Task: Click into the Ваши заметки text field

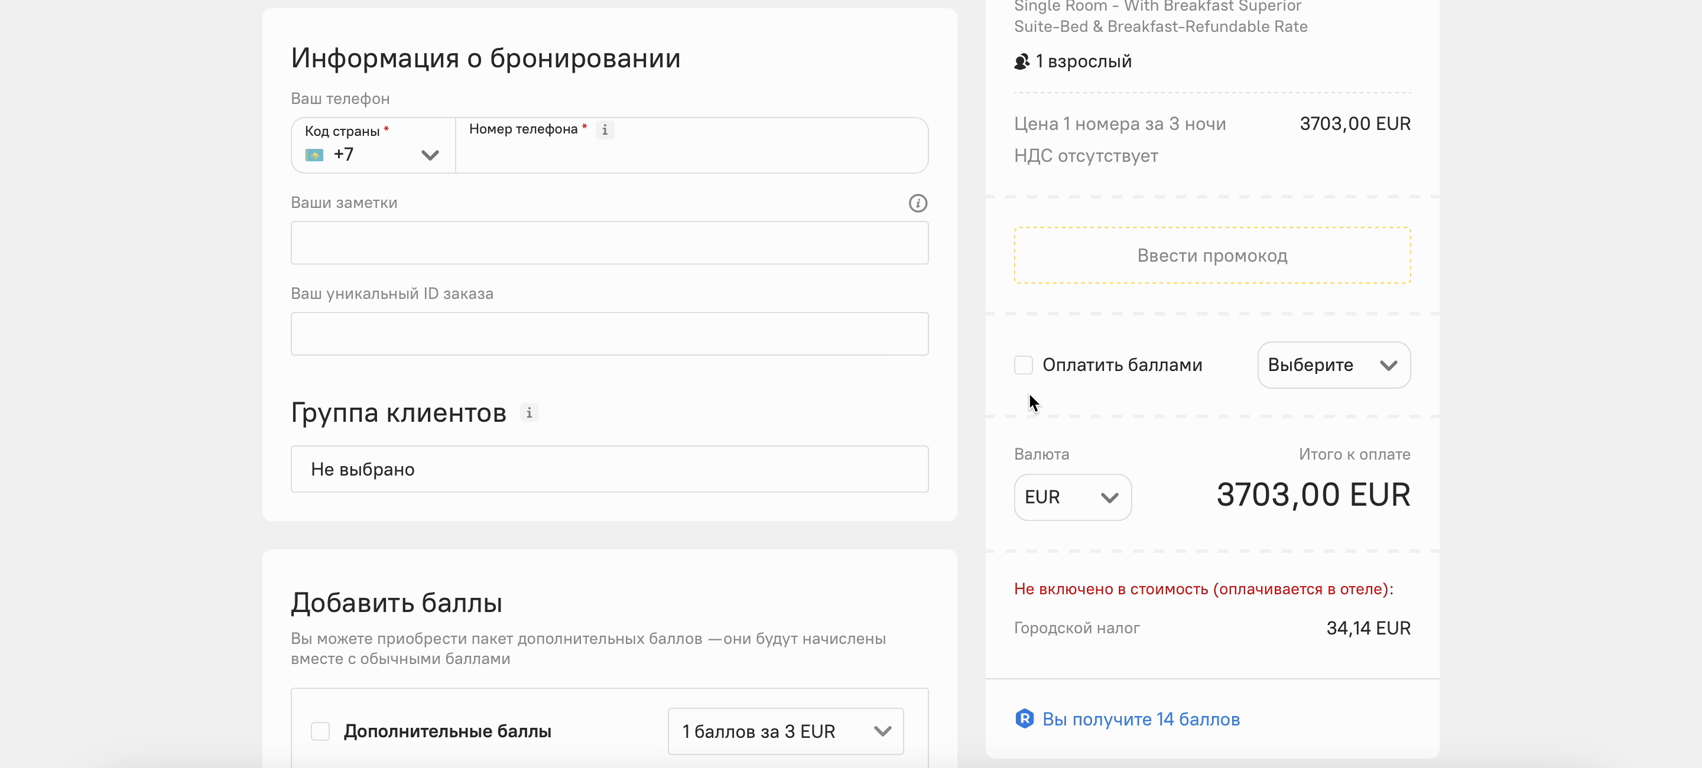Action: tap(609, 243)
